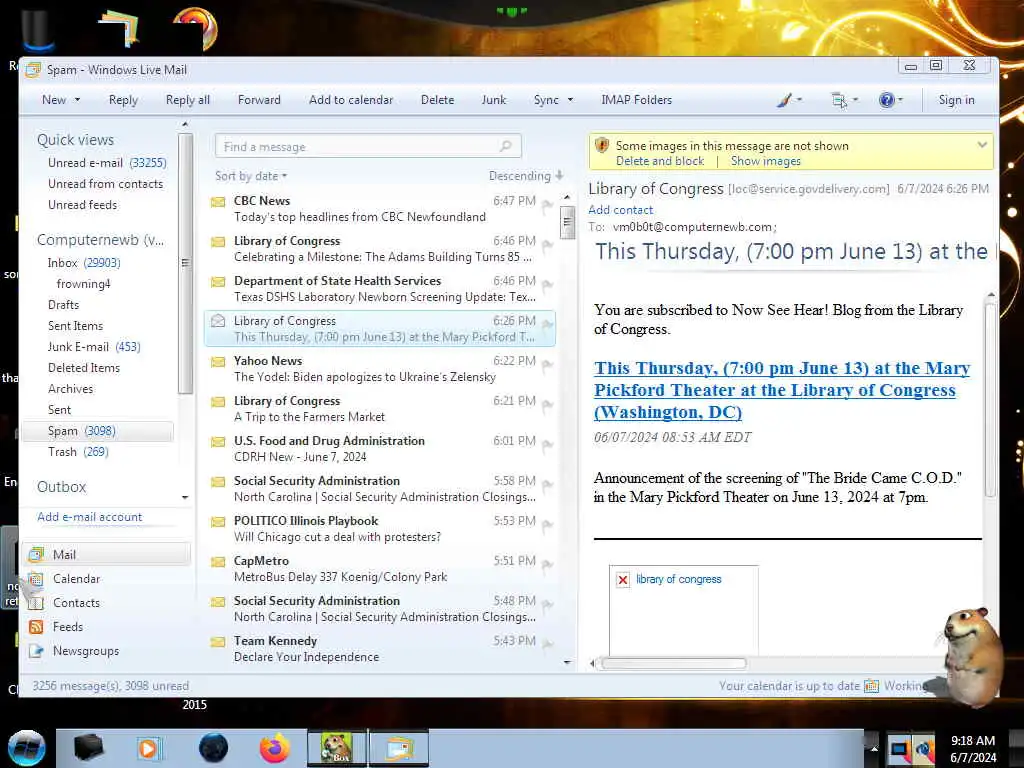The width and height of the screenshot is (1024, 768).
Task: Flag the CBC News message
Action: pyautogui.click(x=547, y=206)
